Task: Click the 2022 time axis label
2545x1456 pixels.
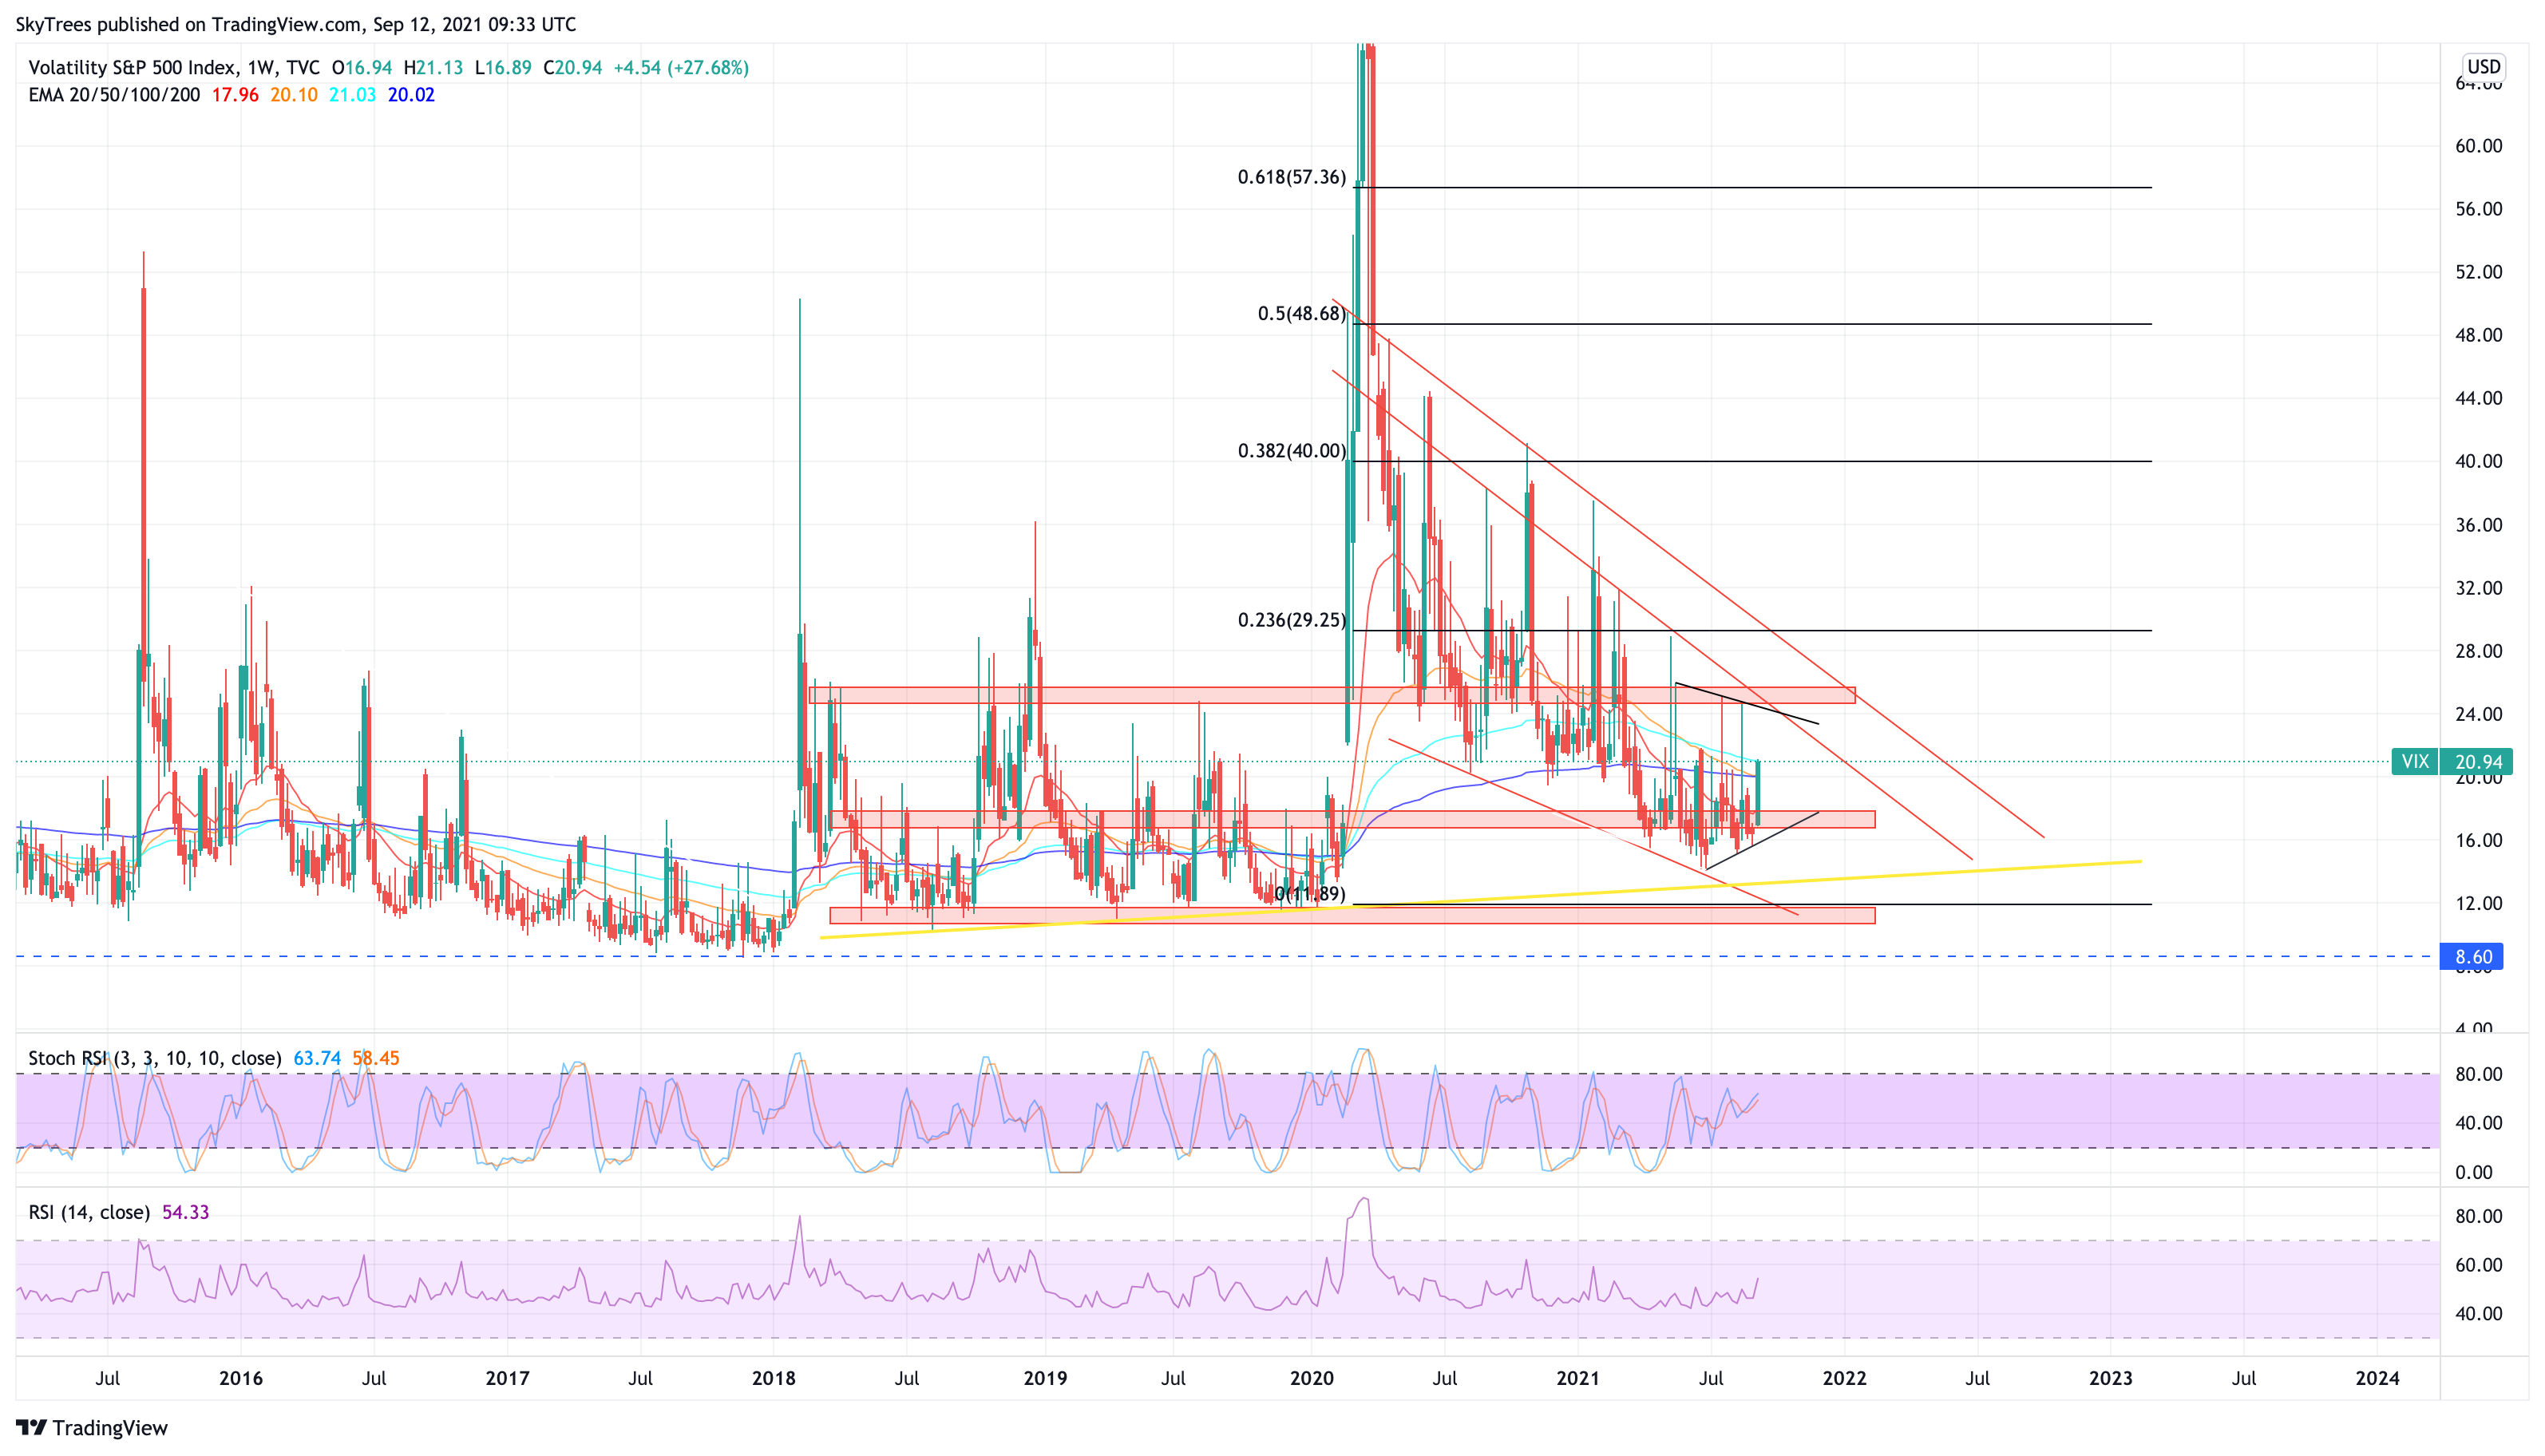Action: 1845,1378
